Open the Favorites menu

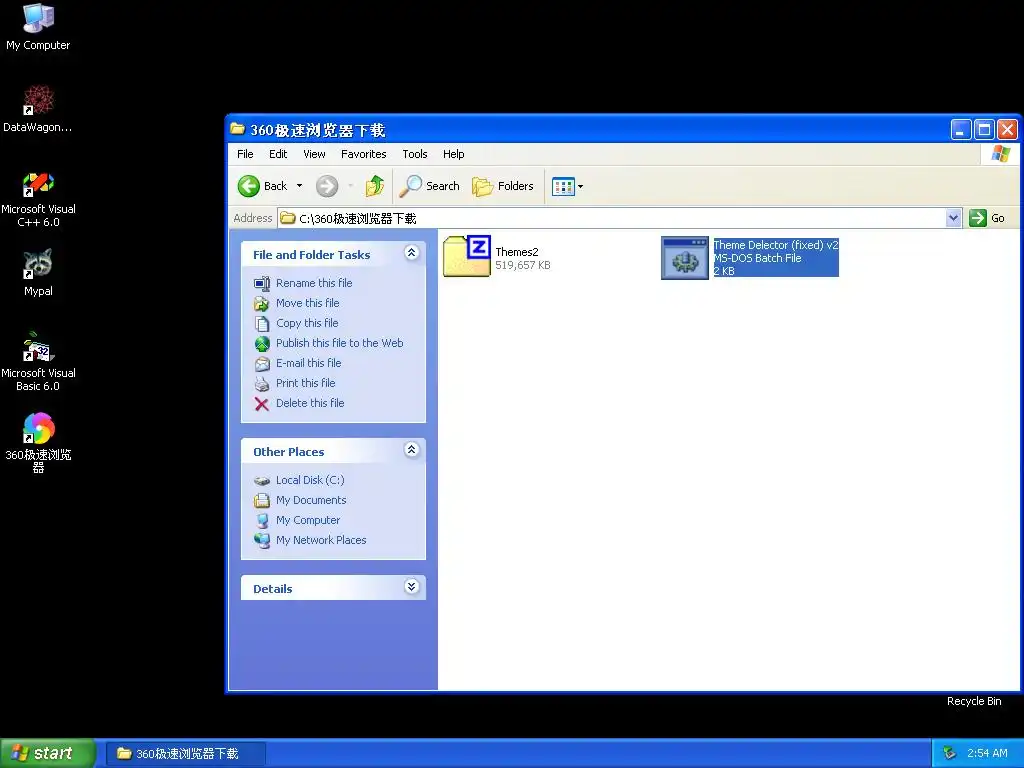pyautogui.click(x=364, y=154)
